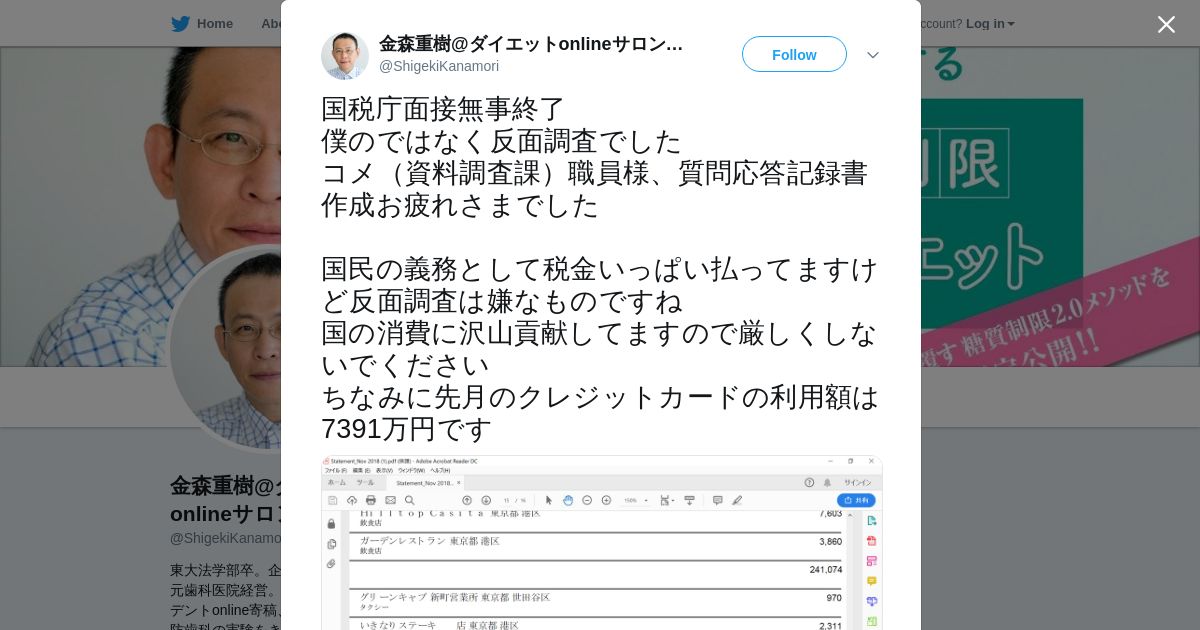
Task: Select the print icon in Acrobat toolbar
Action: pyautogui.click(x=370, y=500)
